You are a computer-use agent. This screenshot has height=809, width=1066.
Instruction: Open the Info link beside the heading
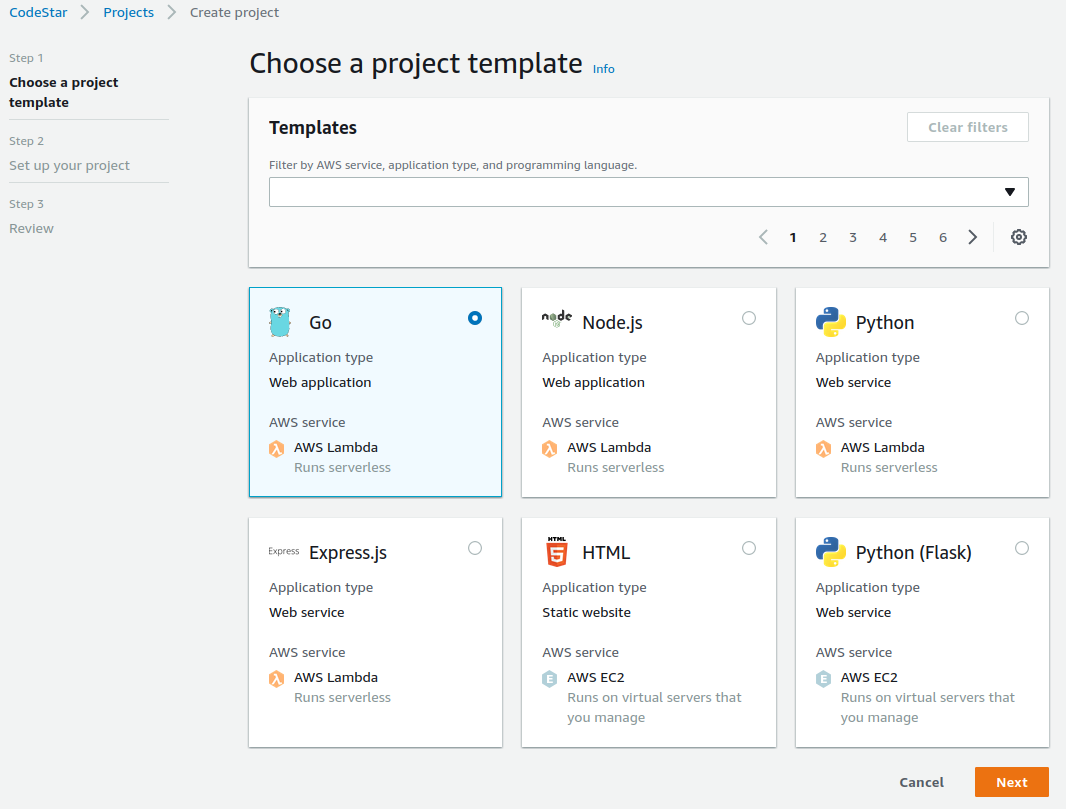pyautogui.click(x=604, y=69)
